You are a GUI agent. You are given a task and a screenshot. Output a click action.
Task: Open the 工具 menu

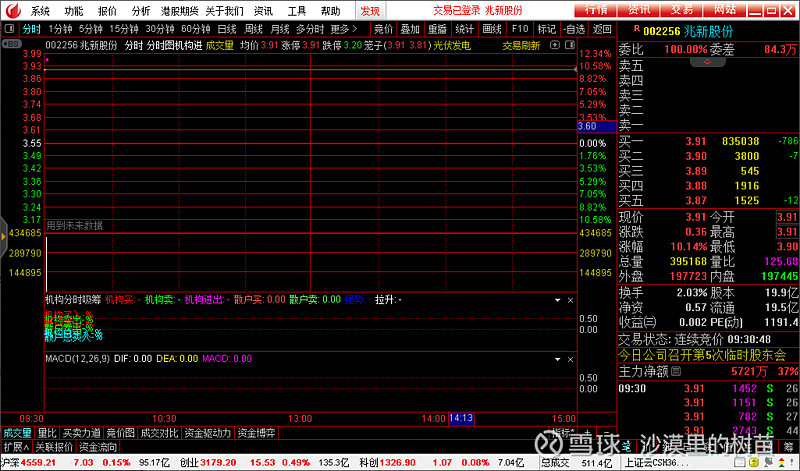[297, 11]
